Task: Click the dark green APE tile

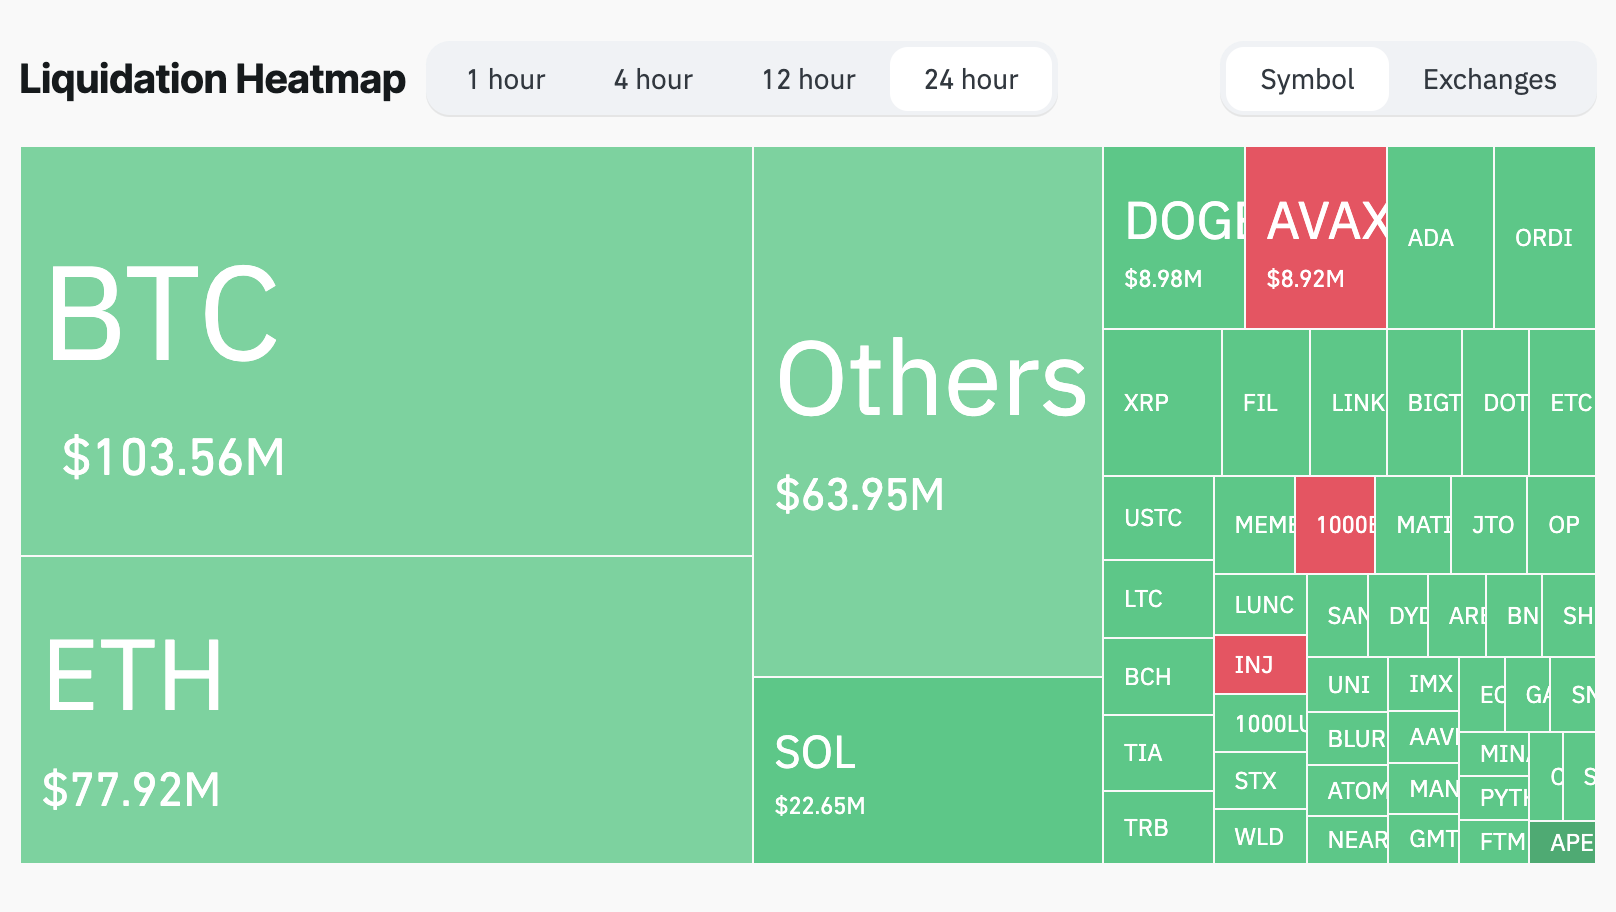Action: coord(1563,842)
